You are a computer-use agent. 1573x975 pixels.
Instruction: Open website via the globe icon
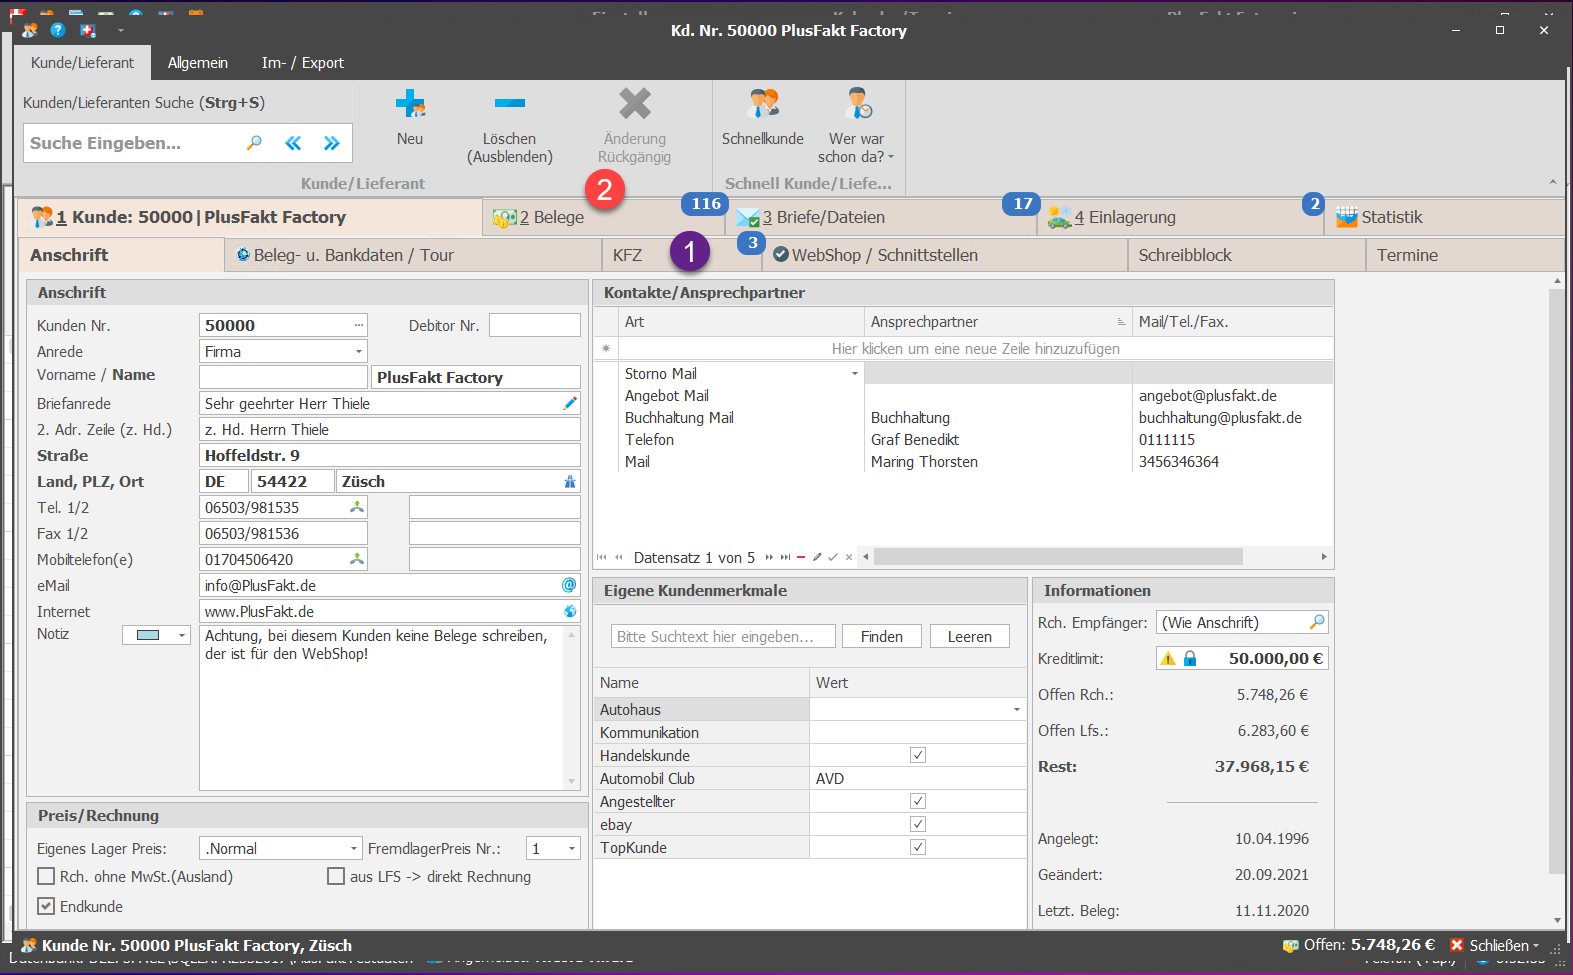(x=570, y=611)
